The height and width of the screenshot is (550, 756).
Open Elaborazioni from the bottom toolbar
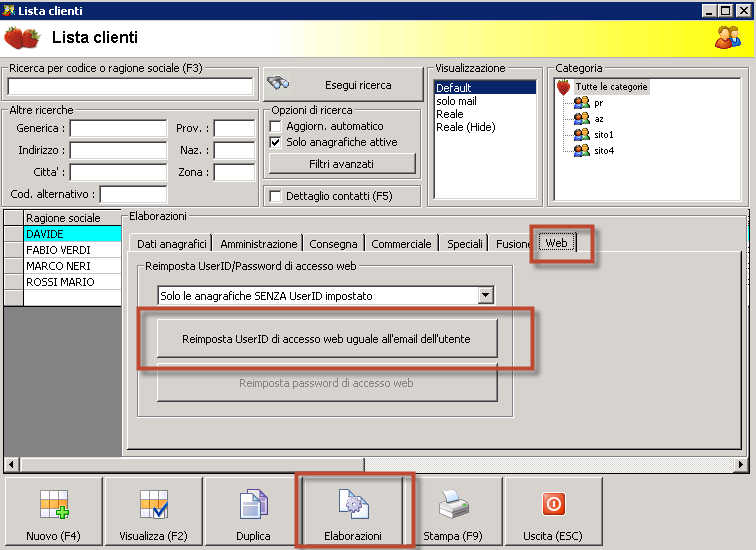353,511
